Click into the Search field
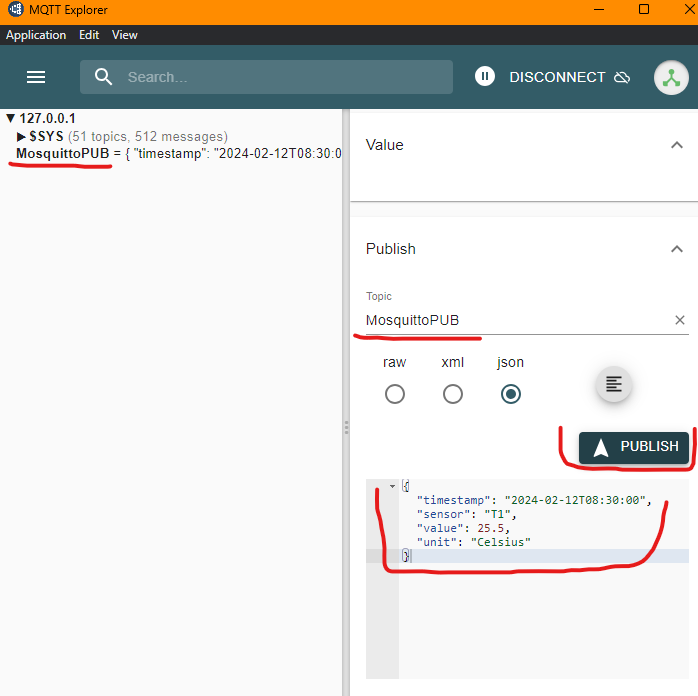 click(266, 77)
